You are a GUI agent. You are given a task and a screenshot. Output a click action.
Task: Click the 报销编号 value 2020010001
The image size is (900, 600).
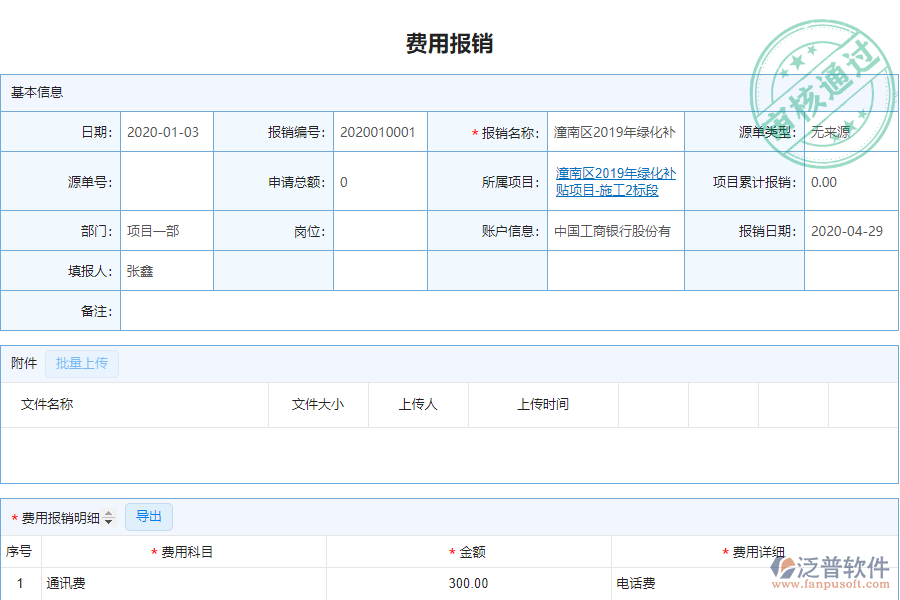[378, 131]
